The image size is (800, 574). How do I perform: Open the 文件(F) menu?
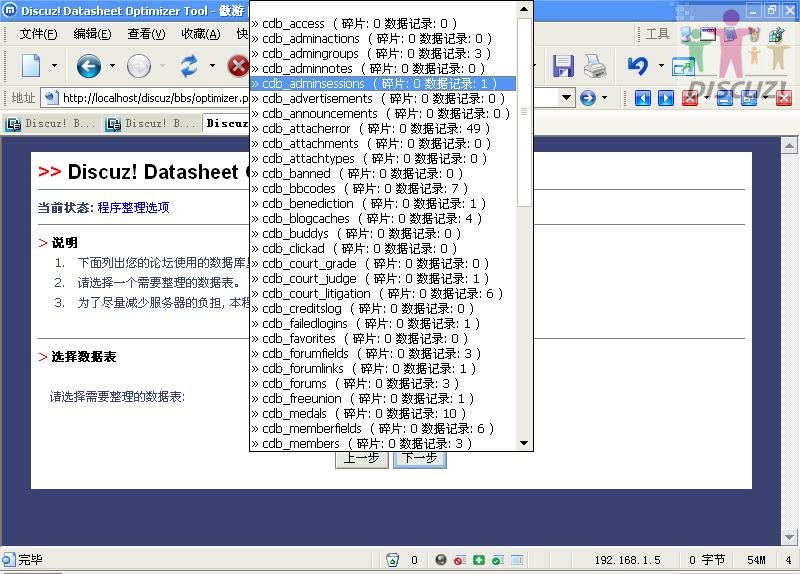(38, 34)
